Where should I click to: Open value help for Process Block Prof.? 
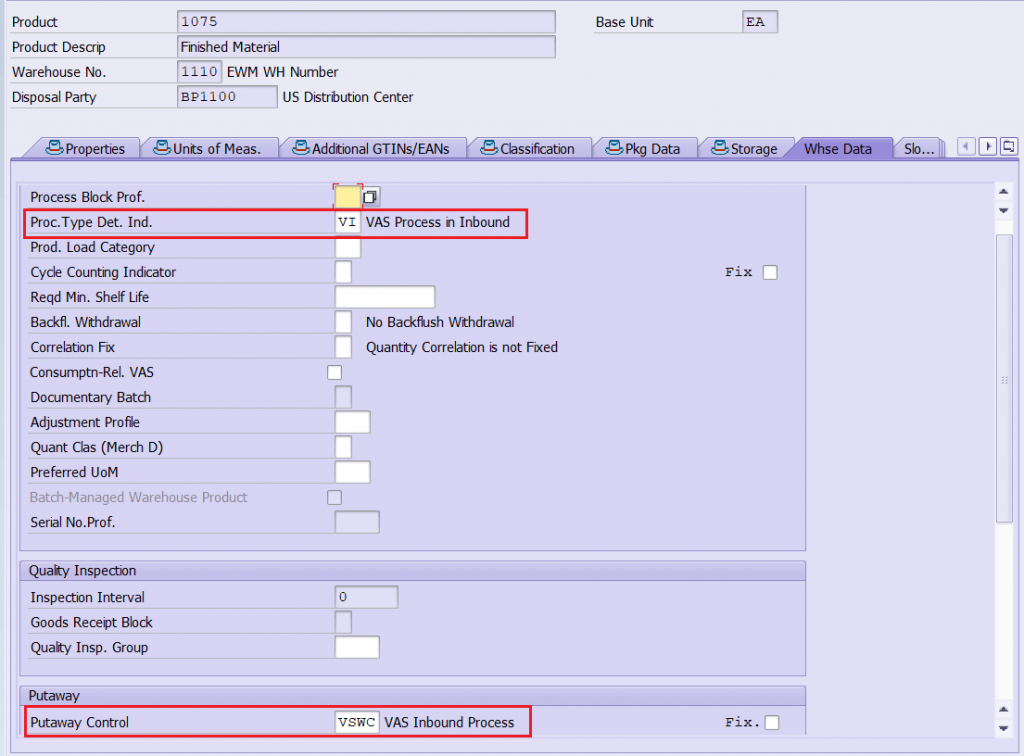tap(370, 197)
